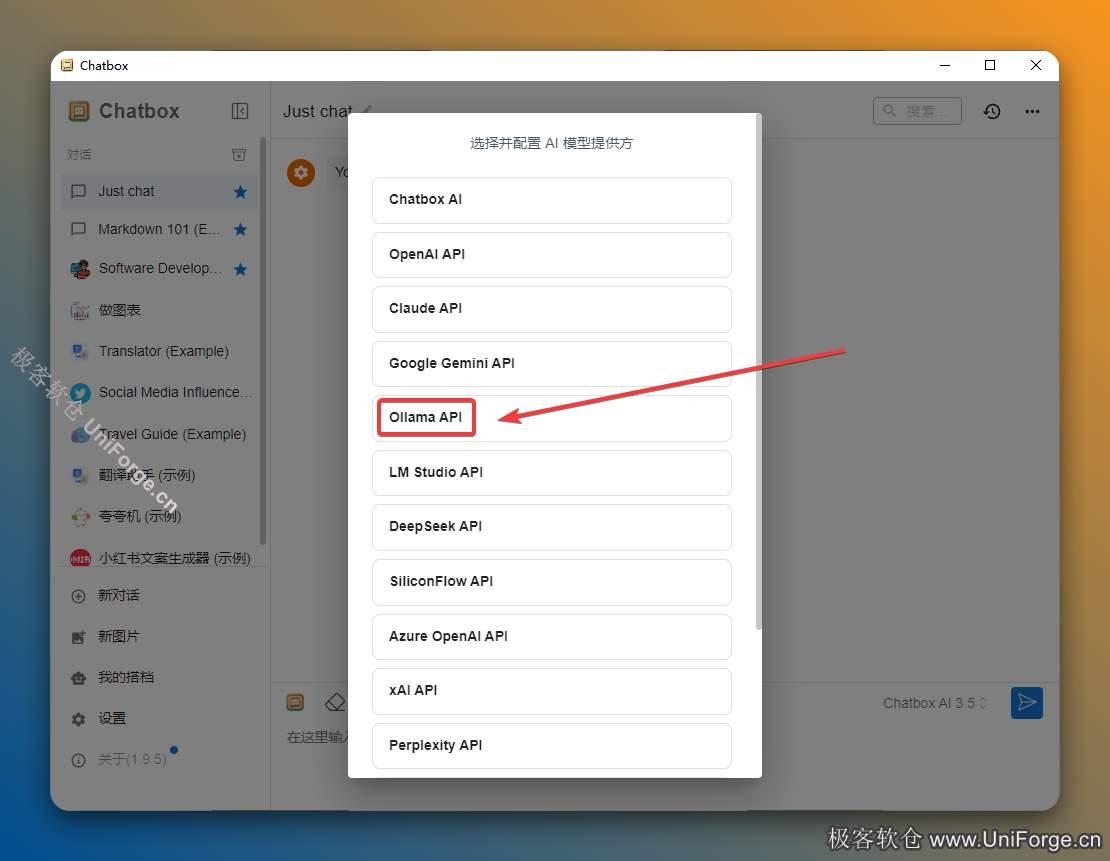The image size is (1110, 861).
Task: Select Perplexity API provider
Action: 551,746
